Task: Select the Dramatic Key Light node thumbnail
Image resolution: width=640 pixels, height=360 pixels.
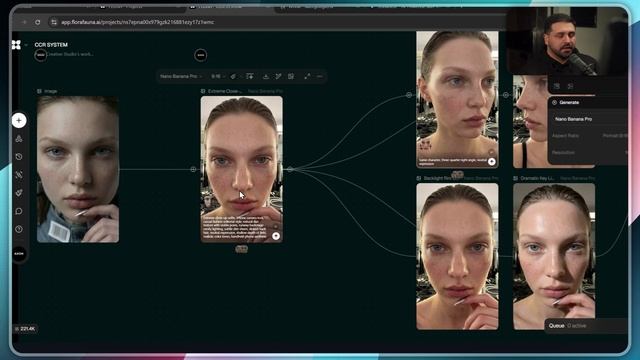Action: [554, 256]
